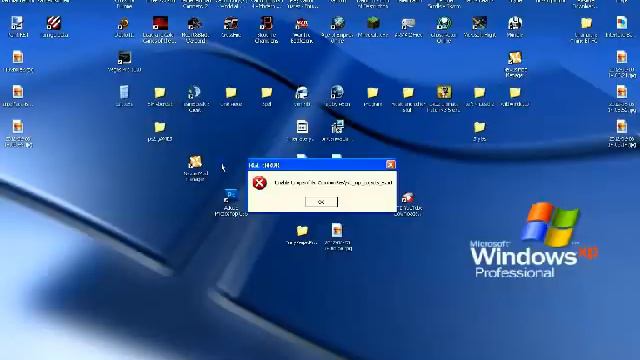The width and height of the screenshot is (640, 360).
Task: Open the white notepad-style document icon
Action: 302,127
